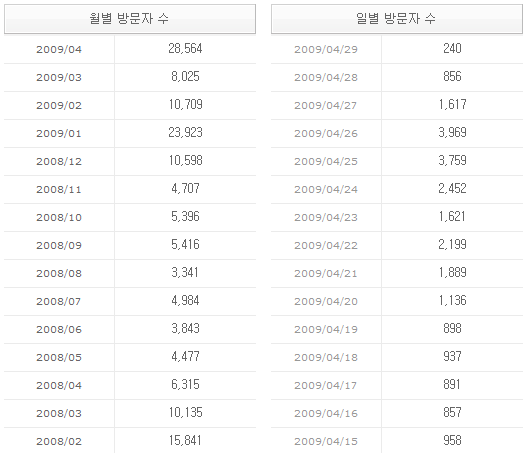529x453 pixels.
Task: Select the 2009/04 month cell
Action: [59, 50]
